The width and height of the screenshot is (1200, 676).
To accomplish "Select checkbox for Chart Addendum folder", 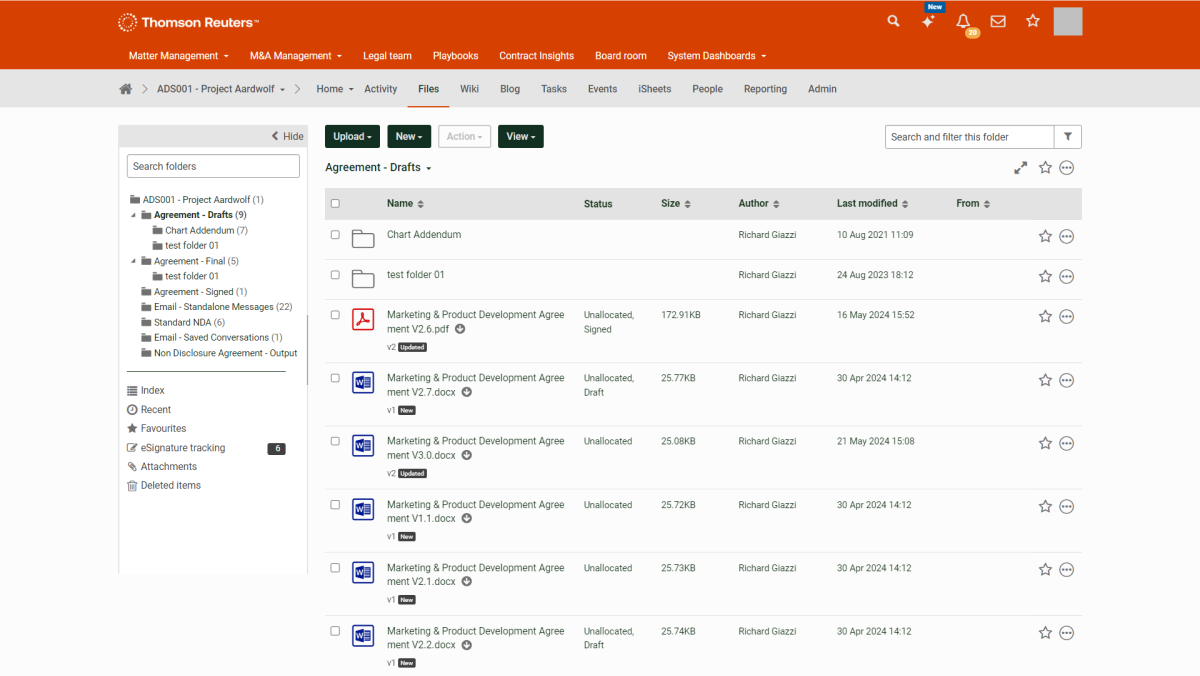I will click(x=335, y=235).
